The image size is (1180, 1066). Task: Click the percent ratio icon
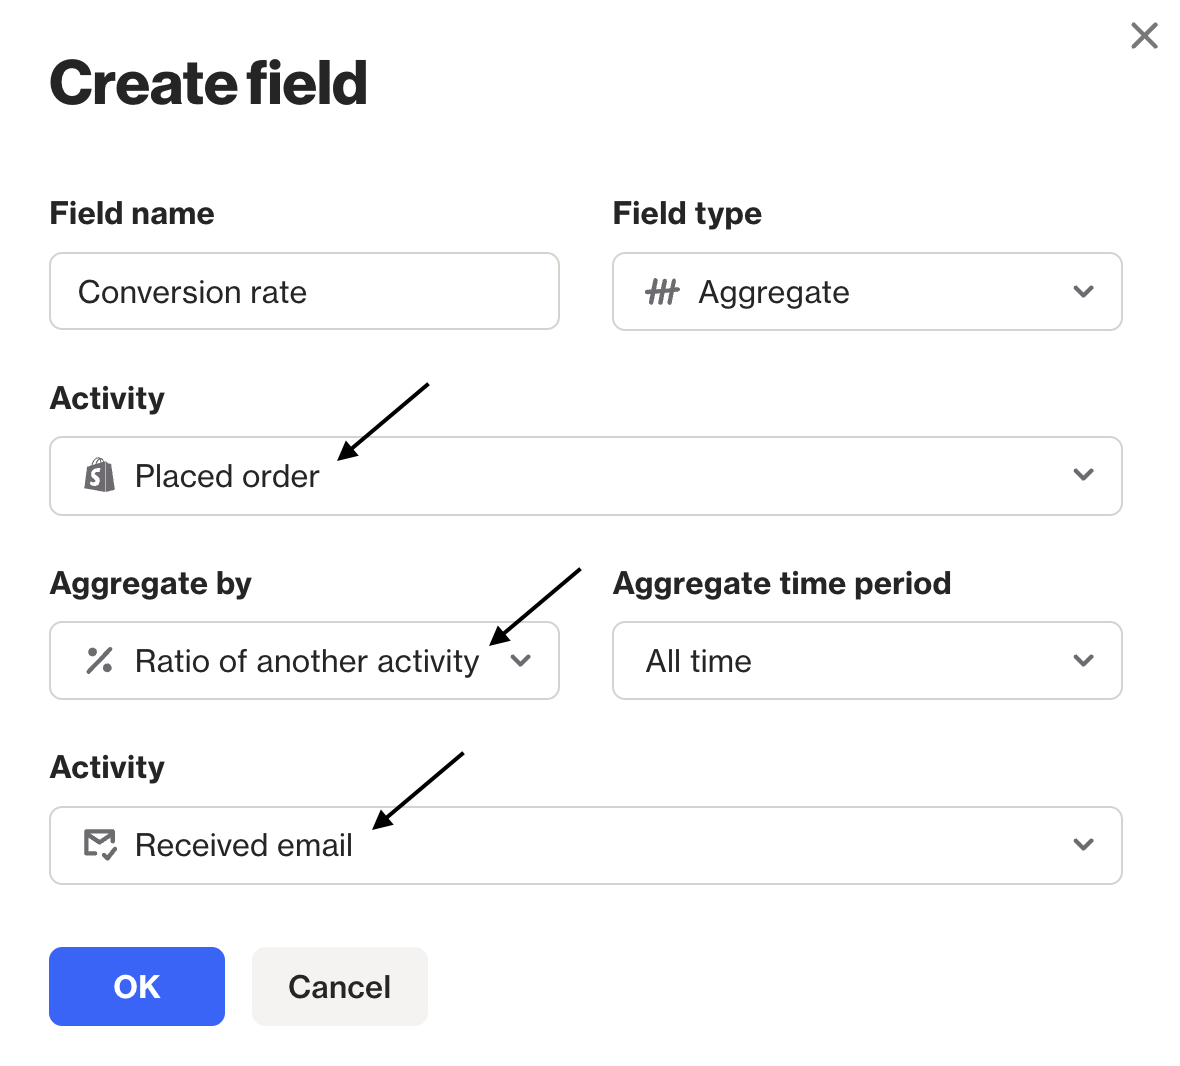click(99, 661)
